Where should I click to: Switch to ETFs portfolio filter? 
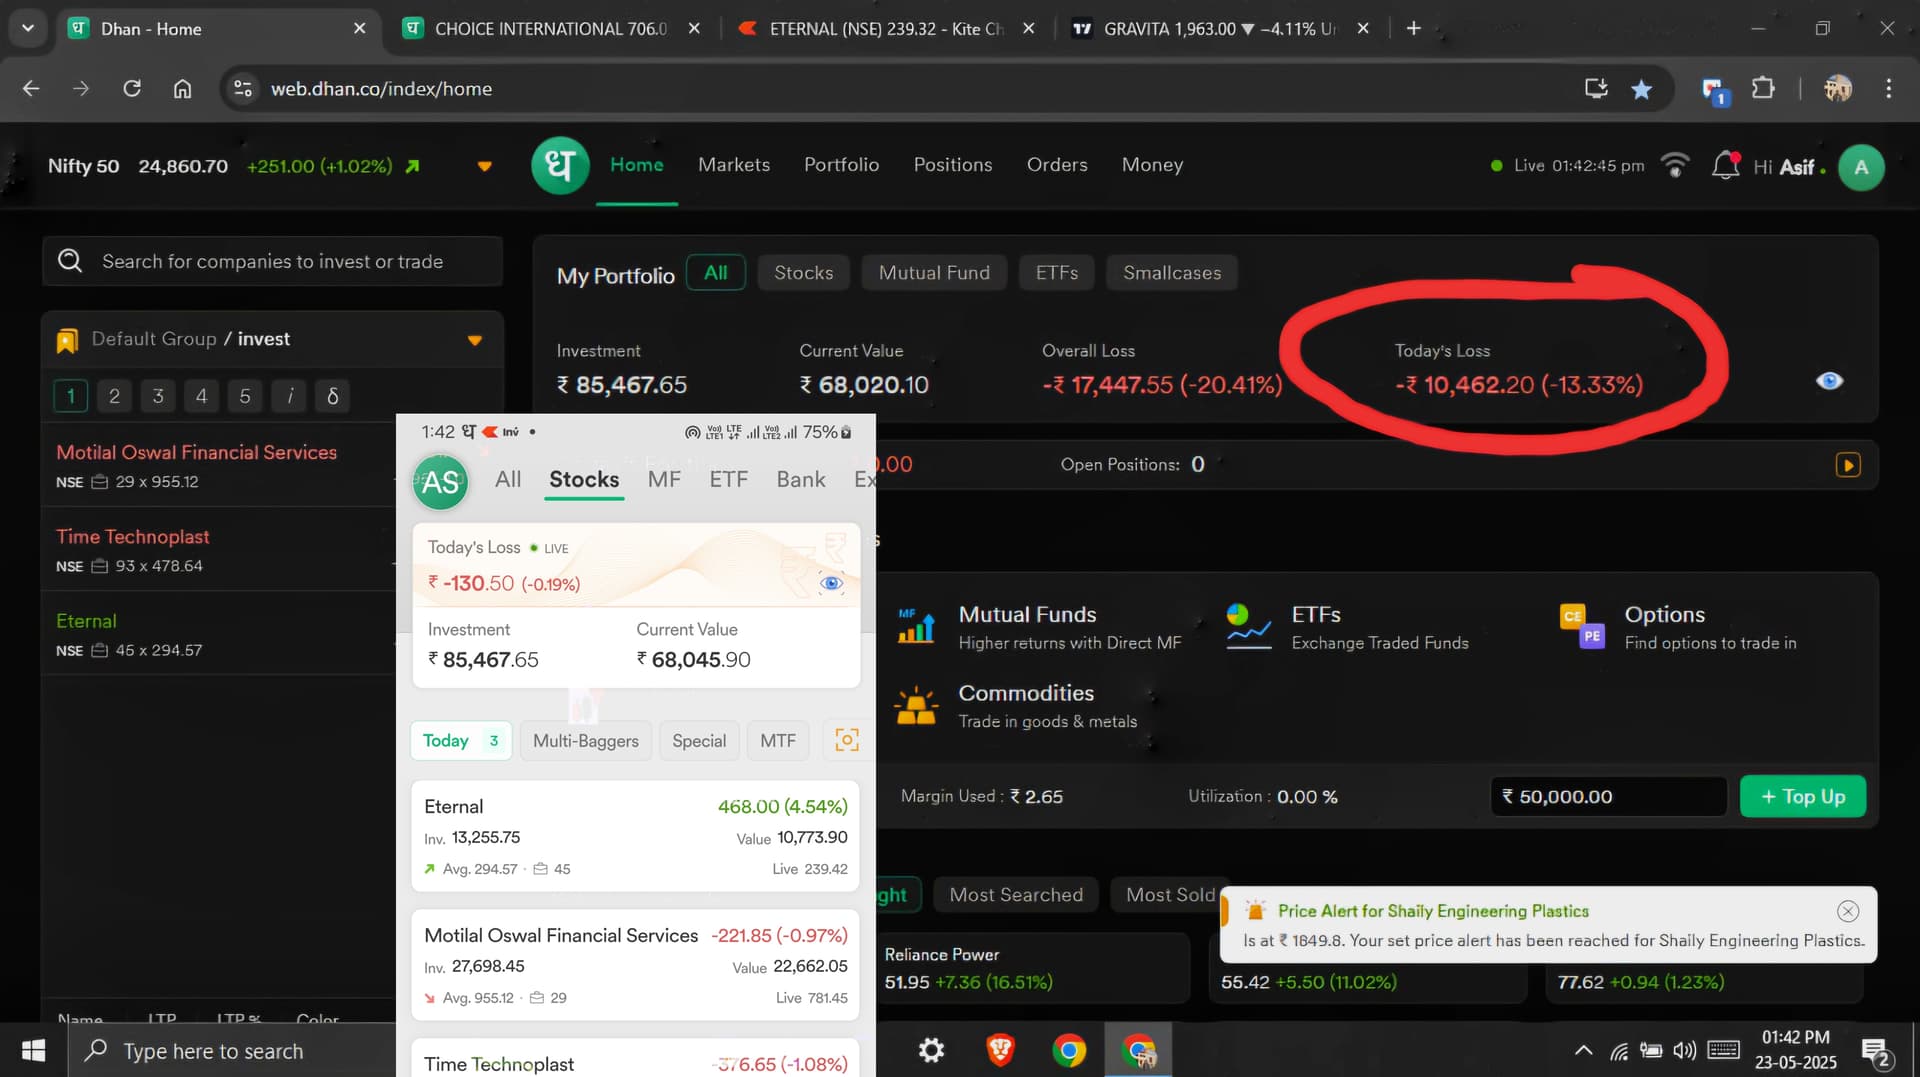tap(1057, 273)
